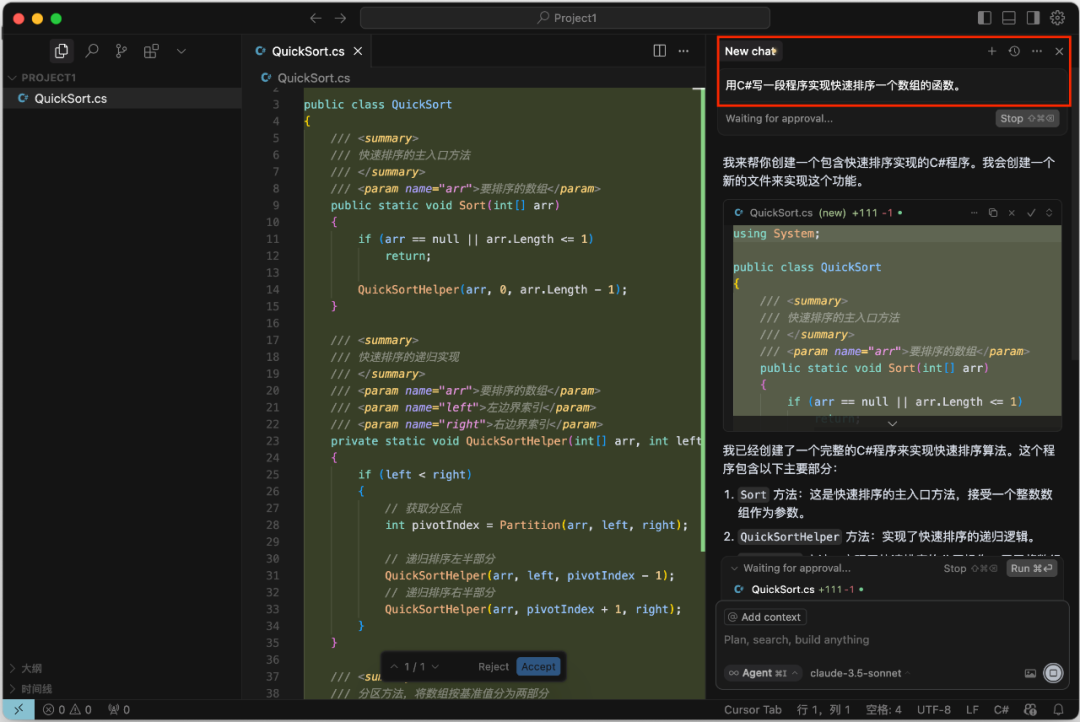Click the Reject button for changes
The image size is (1080, 722).
point(493,667)
